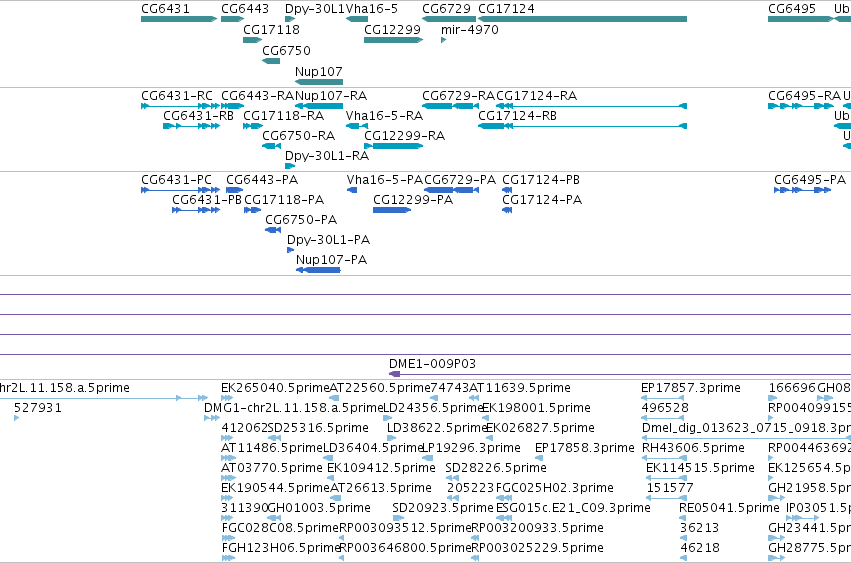This screenshot has width=851, height=563.
Task: Click EST AT11639.5prime
Action: 473,398
